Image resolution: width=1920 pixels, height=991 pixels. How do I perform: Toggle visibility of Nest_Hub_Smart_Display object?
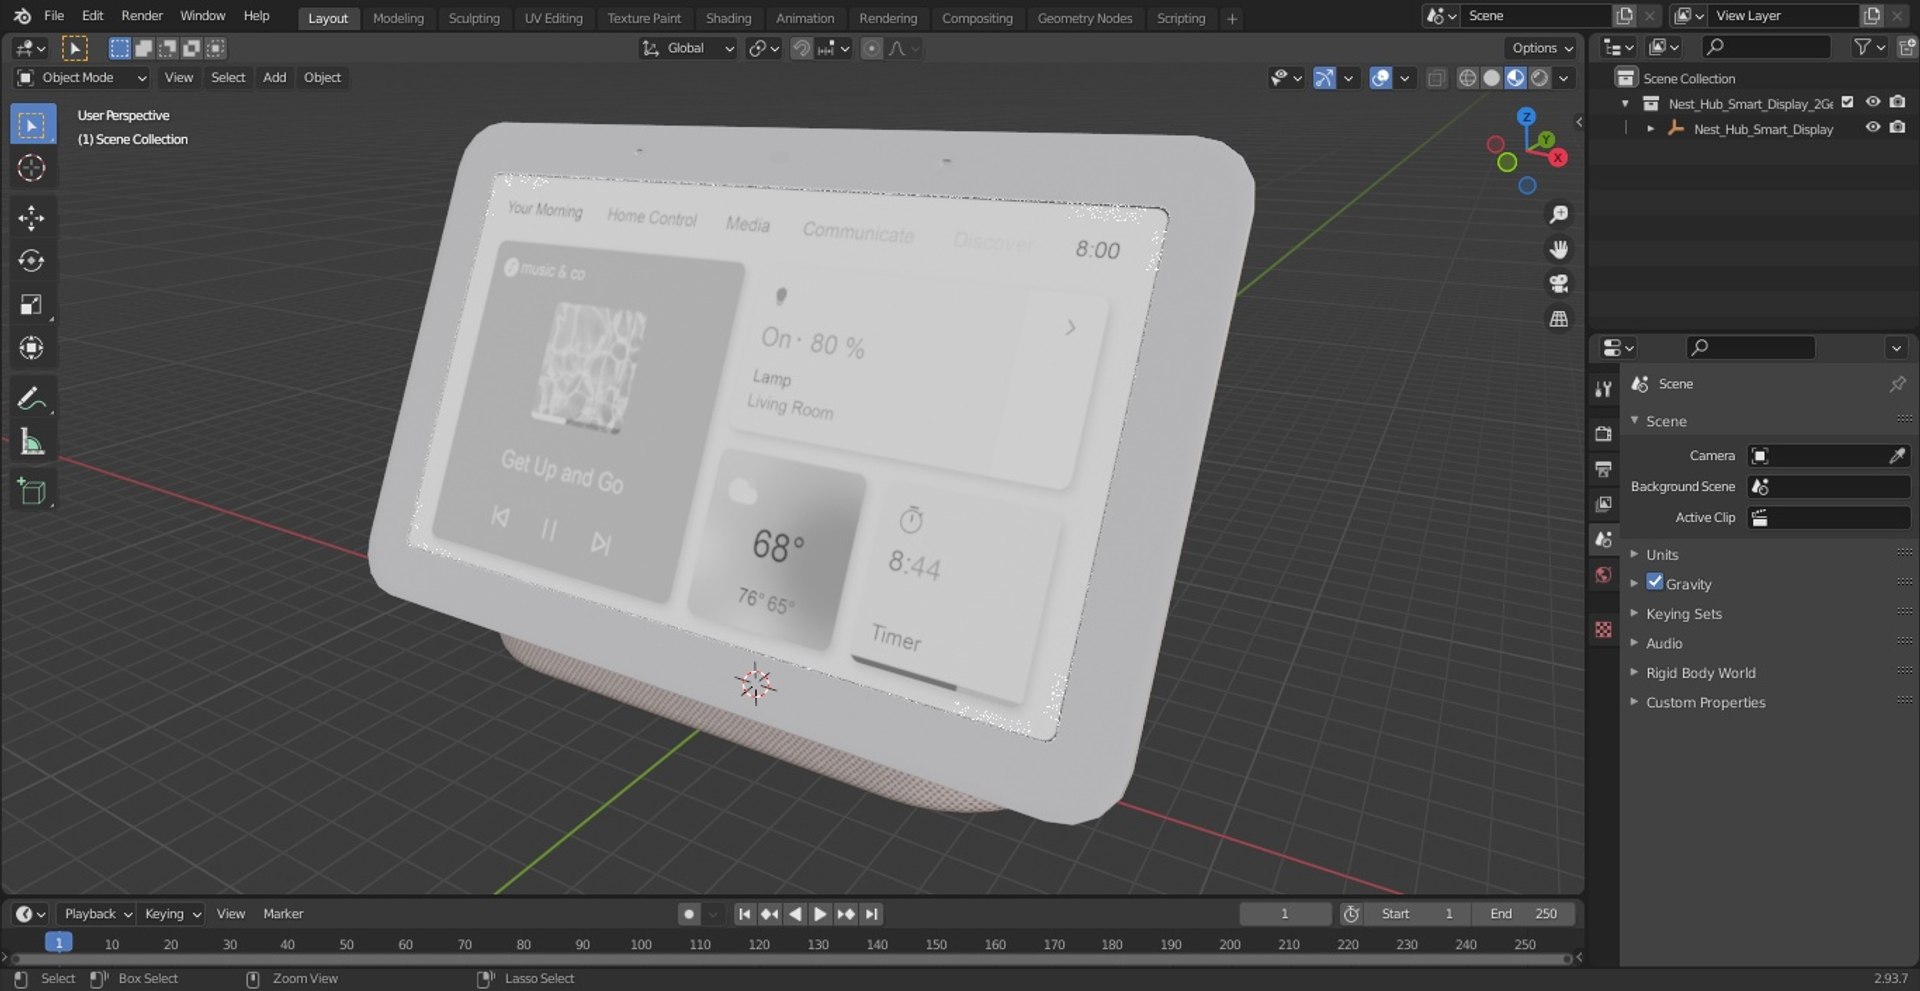tap(1873, 128)
